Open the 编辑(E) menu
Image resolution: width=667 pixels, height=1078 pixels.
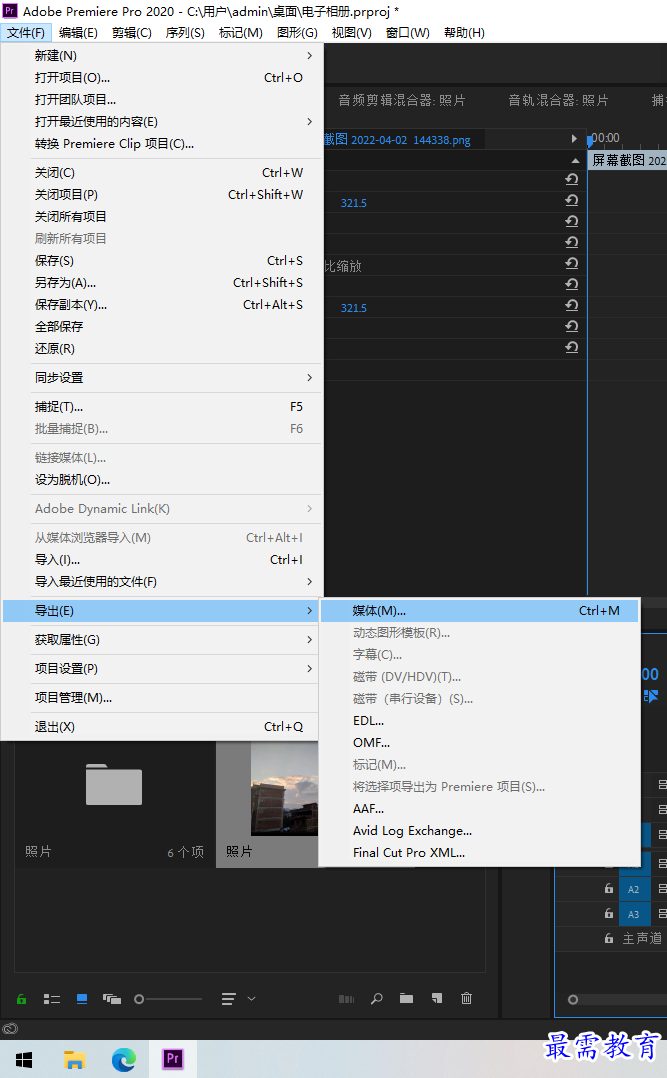[x=78, y=33]
